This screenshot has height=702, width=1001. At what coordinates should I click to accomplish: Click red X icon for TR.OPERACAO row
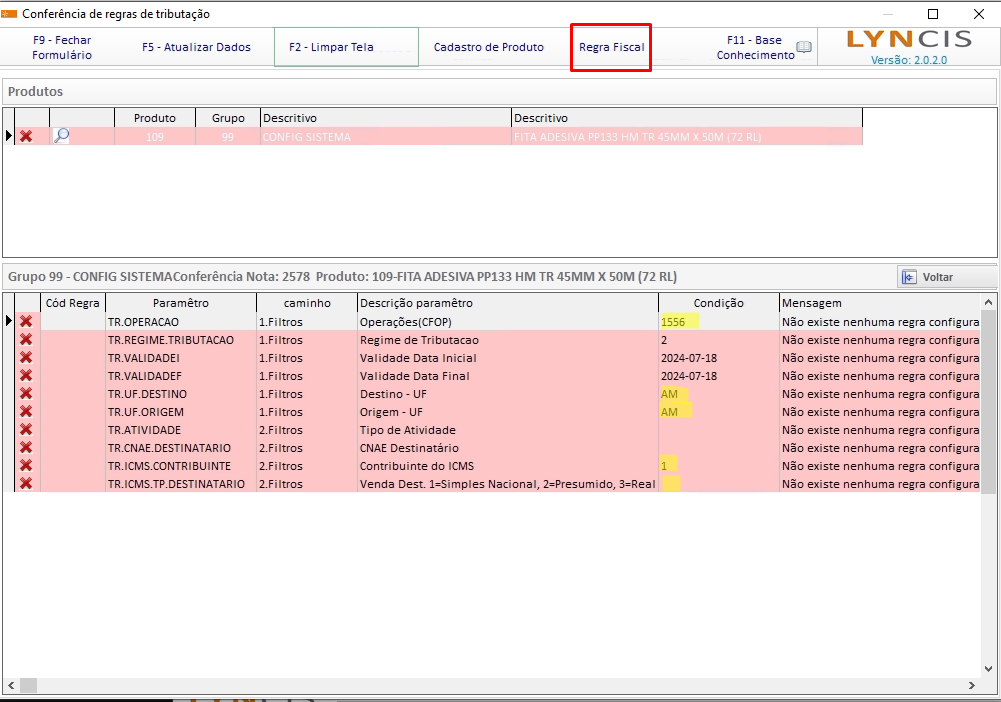point(26,322)
